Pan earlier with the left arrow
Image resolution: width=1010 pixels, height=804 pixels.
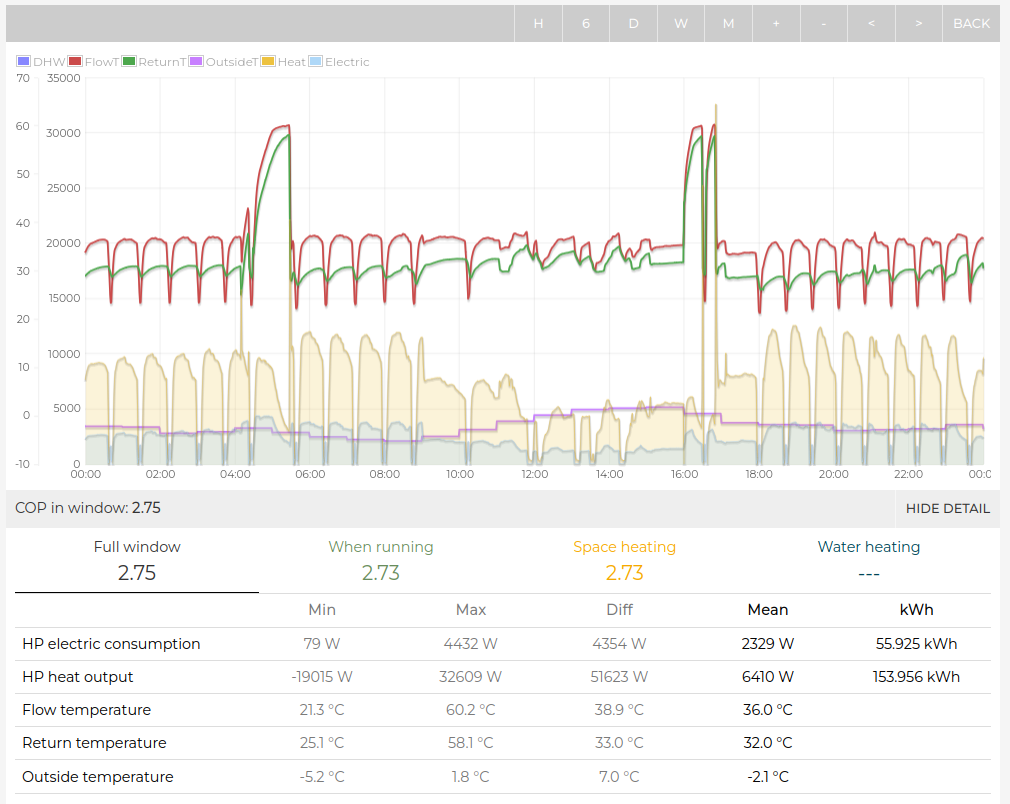pyautogui.click(x=872, y=23)
